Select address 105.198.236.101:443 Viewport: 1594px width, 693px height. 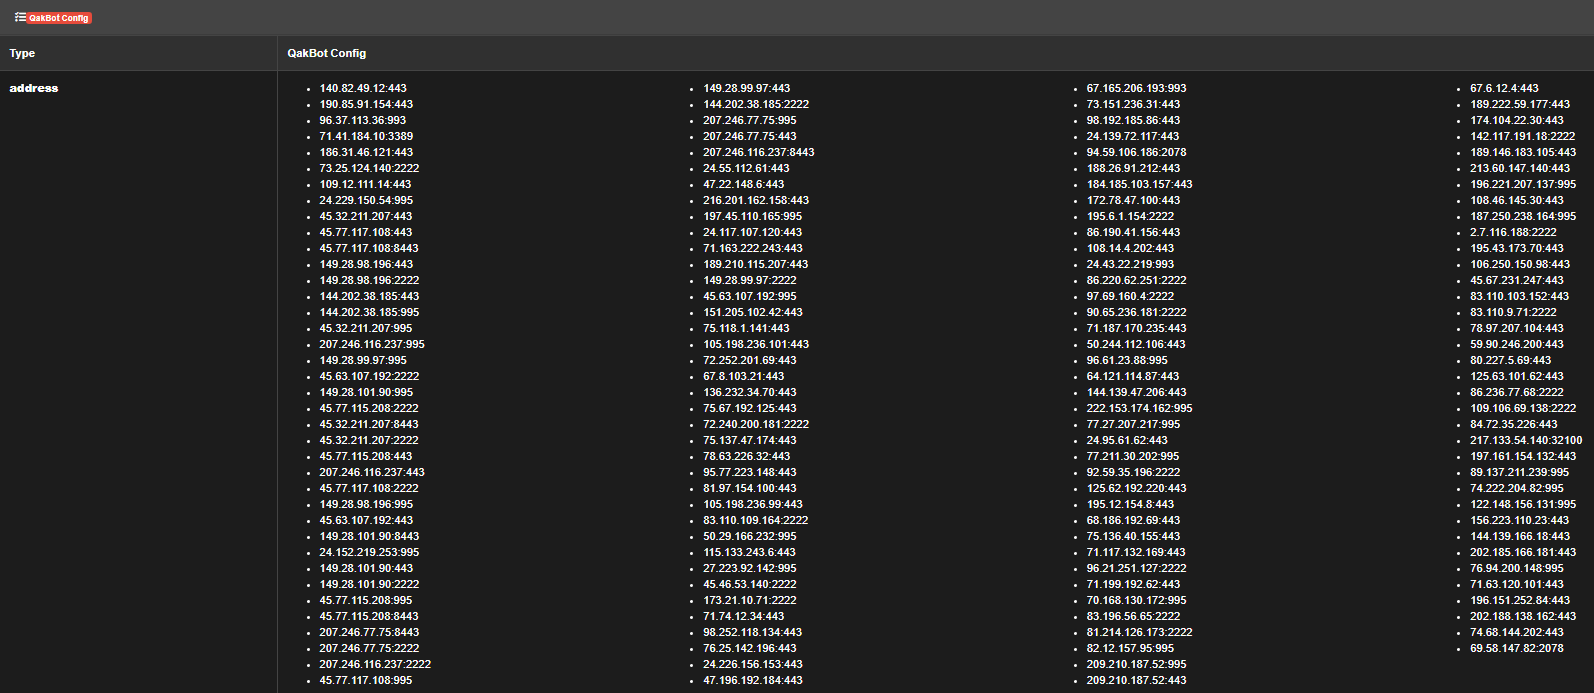point(756,344)
